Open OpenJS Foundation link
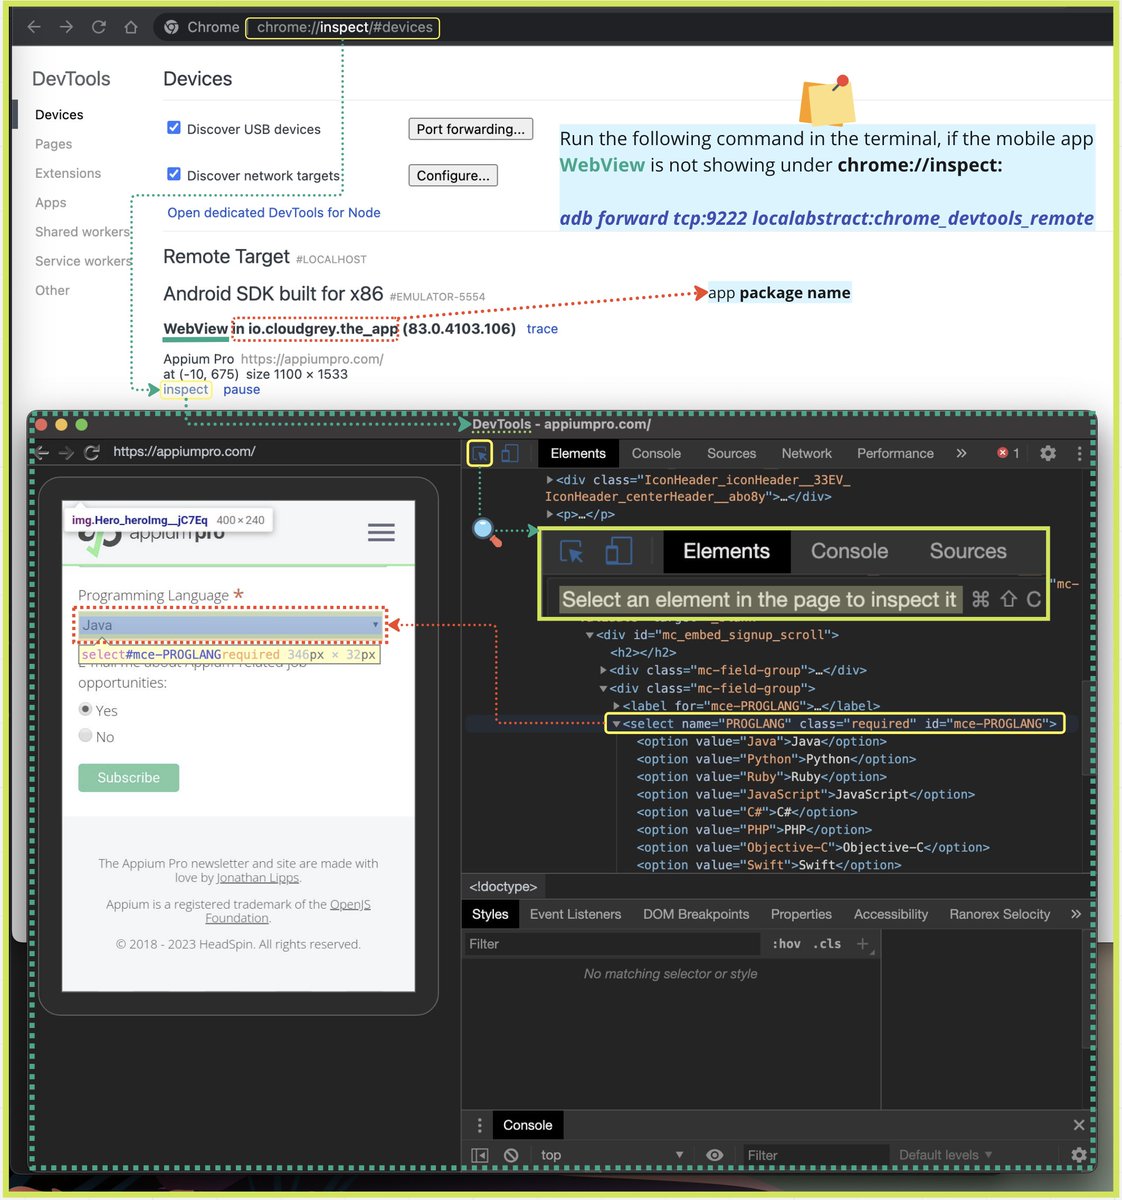1122x1200 pixels. click(x=288, y=911)
